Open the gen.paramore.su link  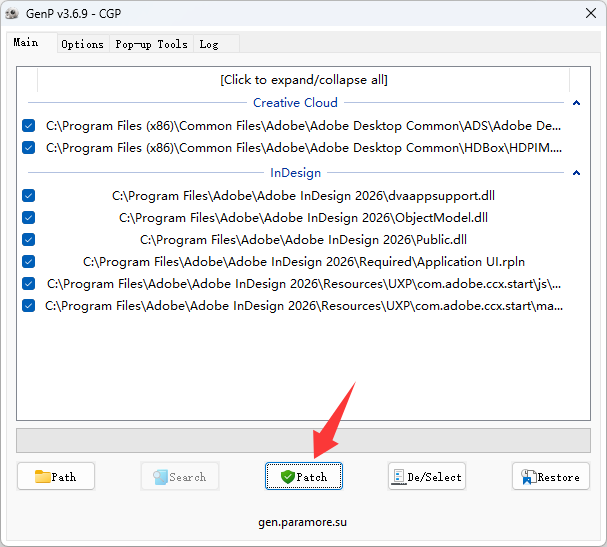pos(303,522)
